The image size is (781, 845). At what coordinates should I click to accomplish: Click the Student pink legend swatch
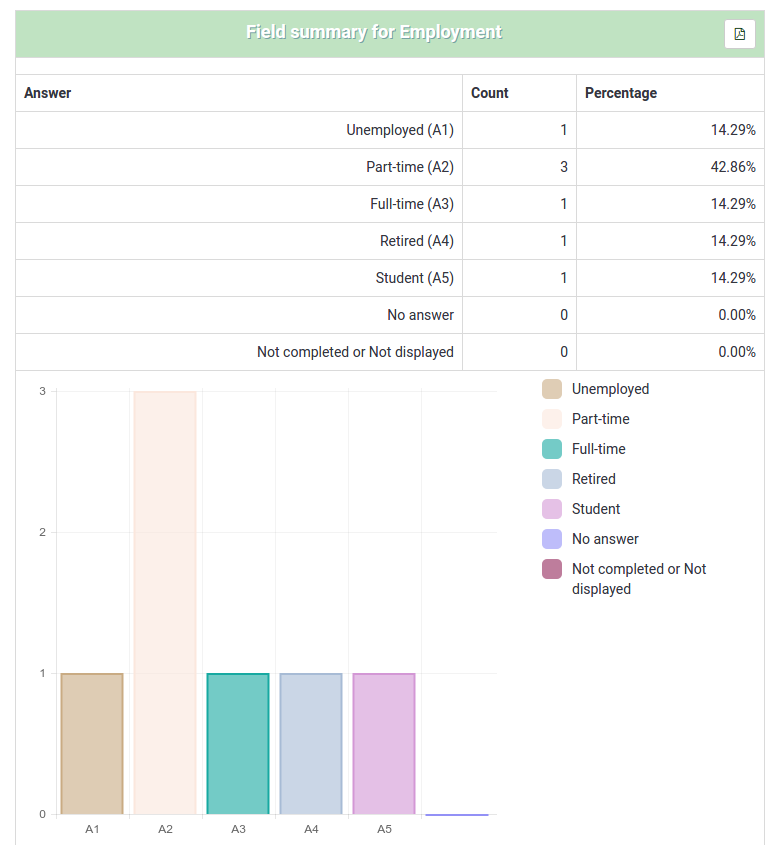(x=552, y=509)
